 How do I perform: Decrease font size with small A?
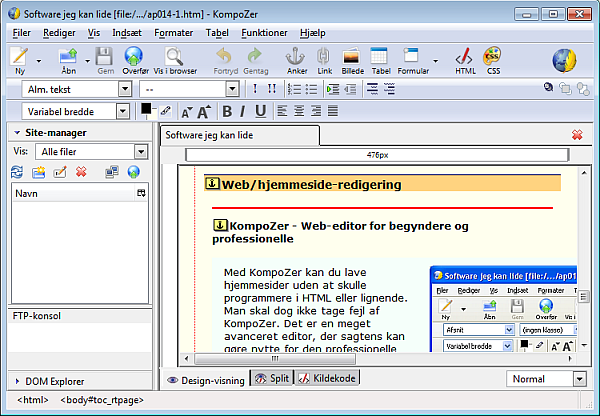(x=186, y=112)
